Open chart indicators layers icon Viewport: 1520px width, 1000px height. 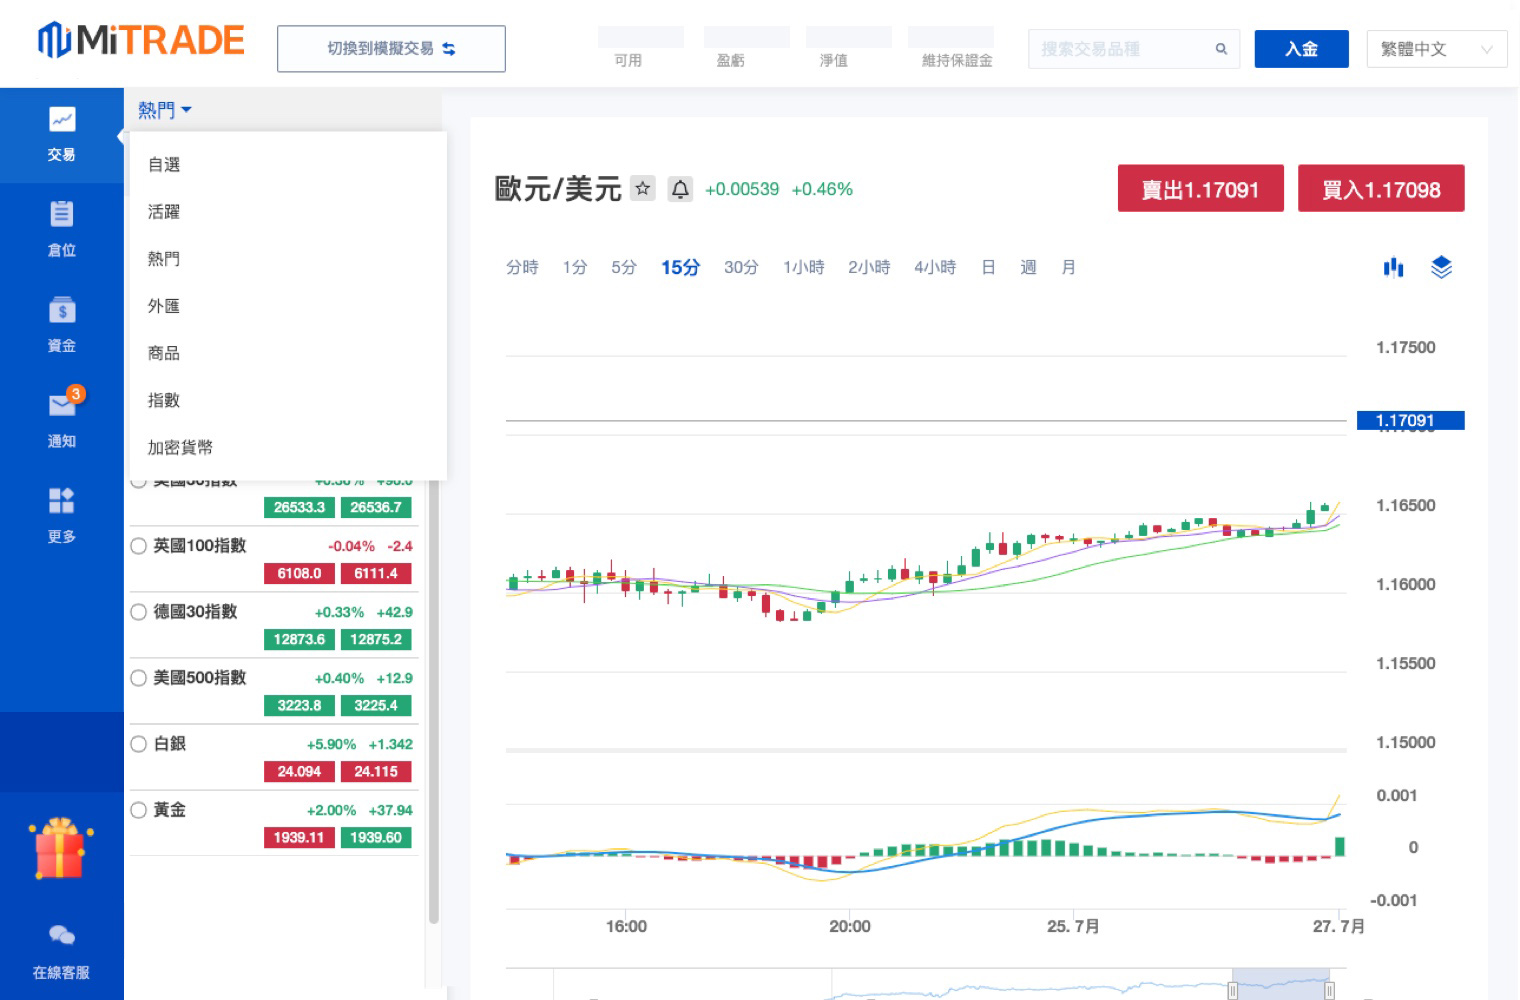(x=1441, y=267)
